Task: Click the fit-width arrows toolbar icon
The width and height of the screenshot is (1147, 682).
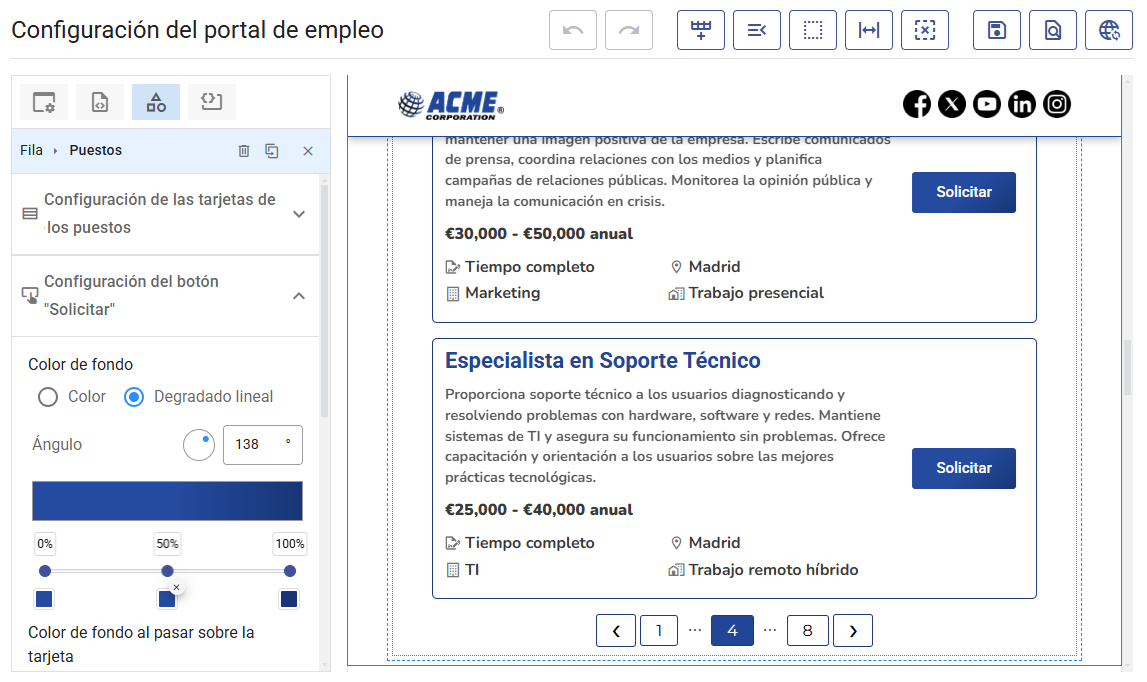Action: (868, 30)
